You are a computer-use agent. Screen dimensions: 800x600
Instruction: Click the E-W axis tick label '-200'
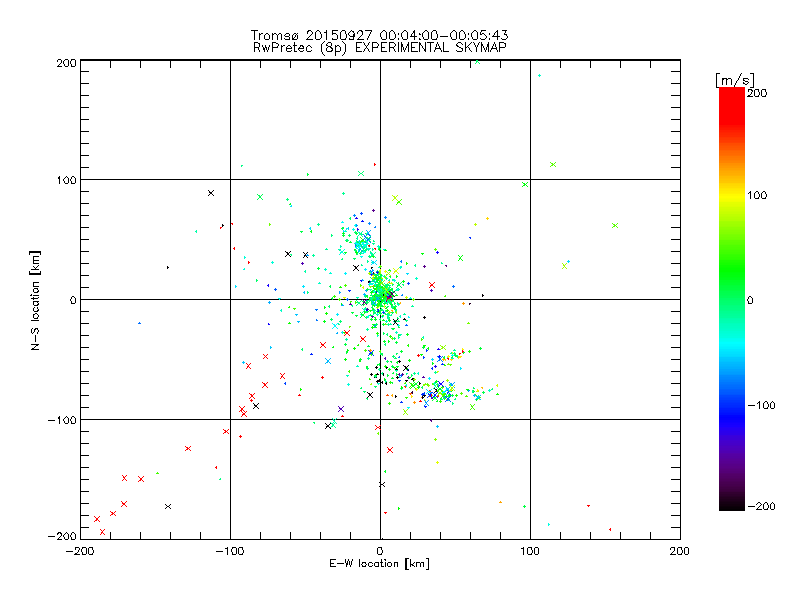[x=80, y=551]
